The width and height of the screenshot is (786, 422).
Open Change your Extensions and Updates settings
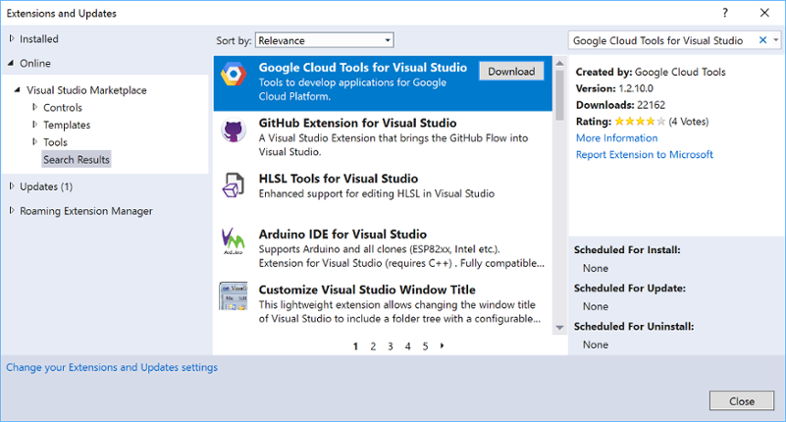pyautogui.click(x=112, y=367)
